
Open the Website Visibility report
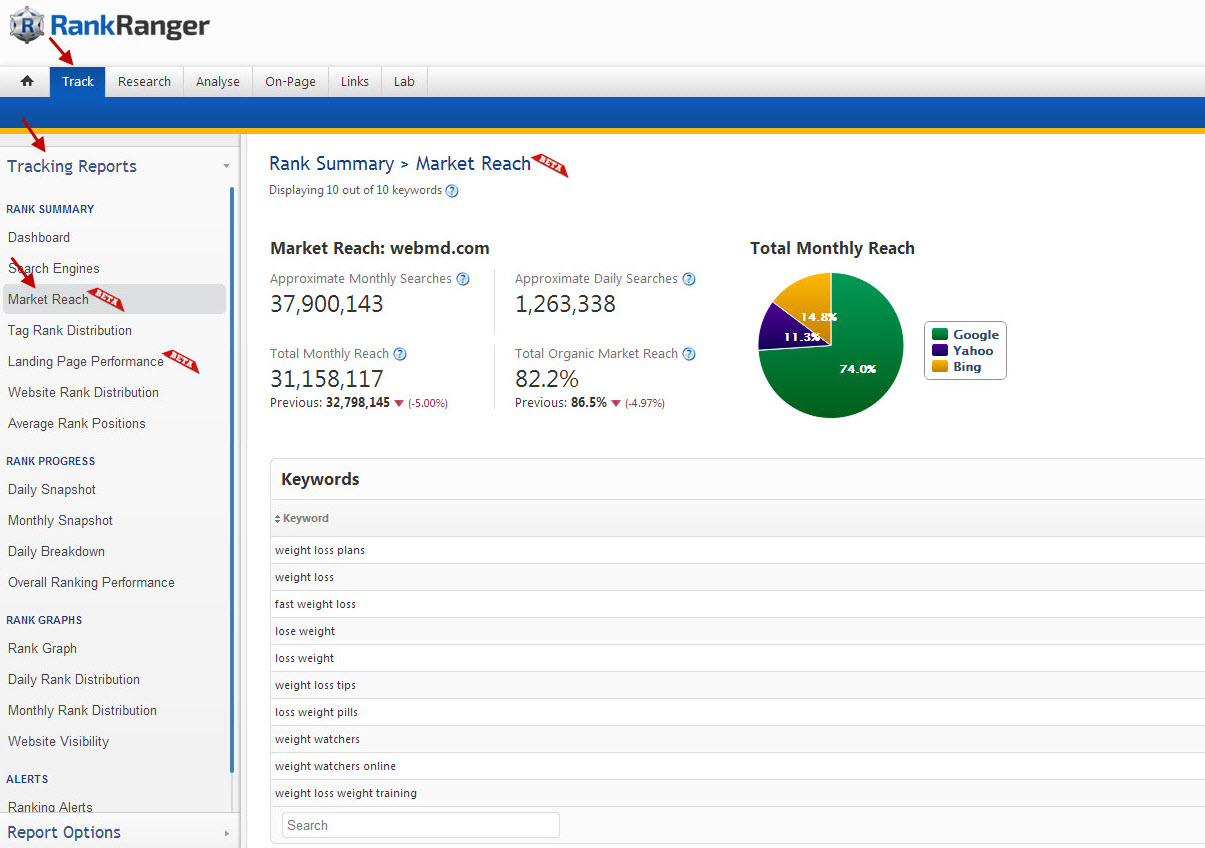(58, 741)
